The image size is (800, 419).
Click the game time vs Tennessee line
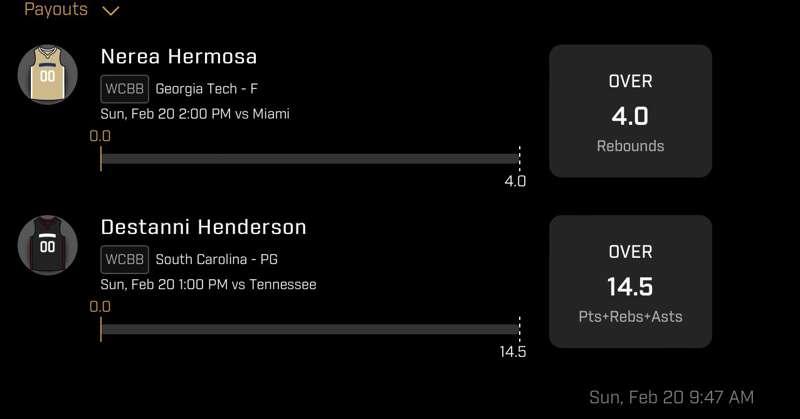coord(208,284)
